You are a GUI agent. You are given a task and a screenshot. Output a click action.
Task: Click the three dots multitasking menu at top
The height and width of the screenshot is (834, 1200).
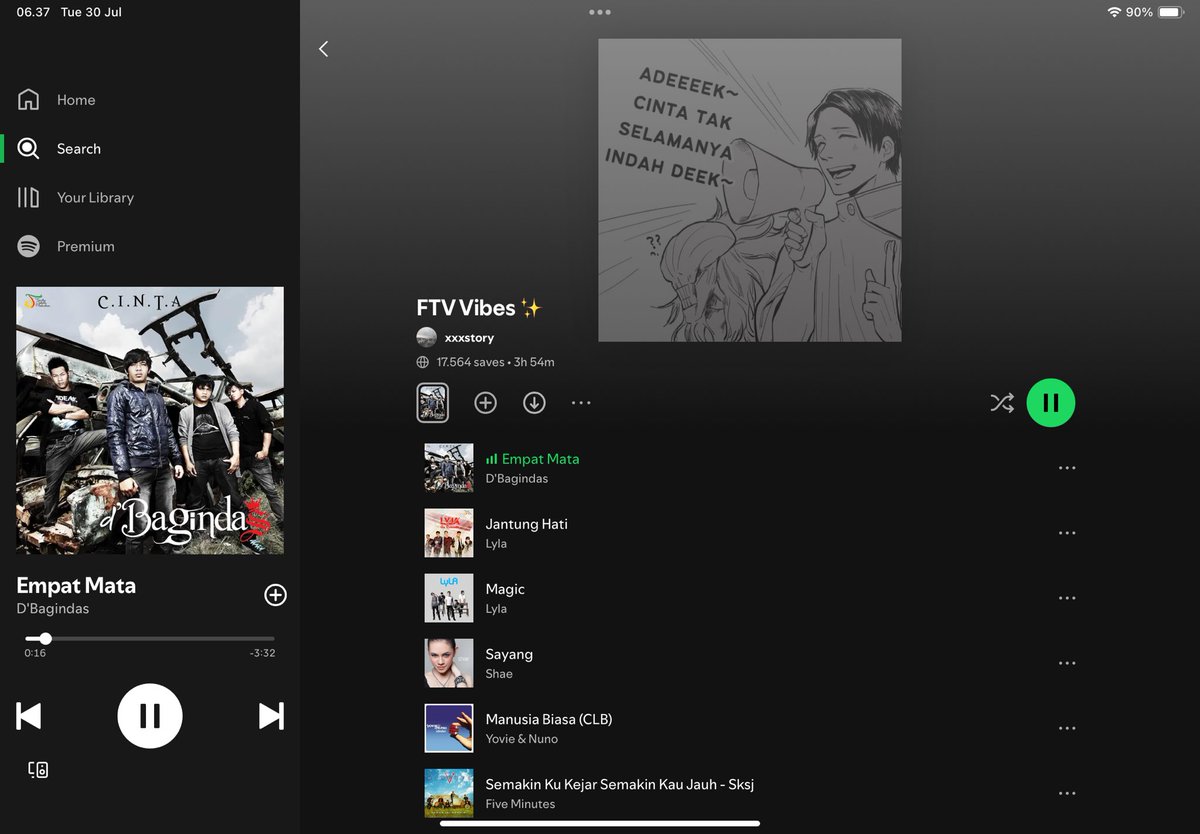pos(600,12)
